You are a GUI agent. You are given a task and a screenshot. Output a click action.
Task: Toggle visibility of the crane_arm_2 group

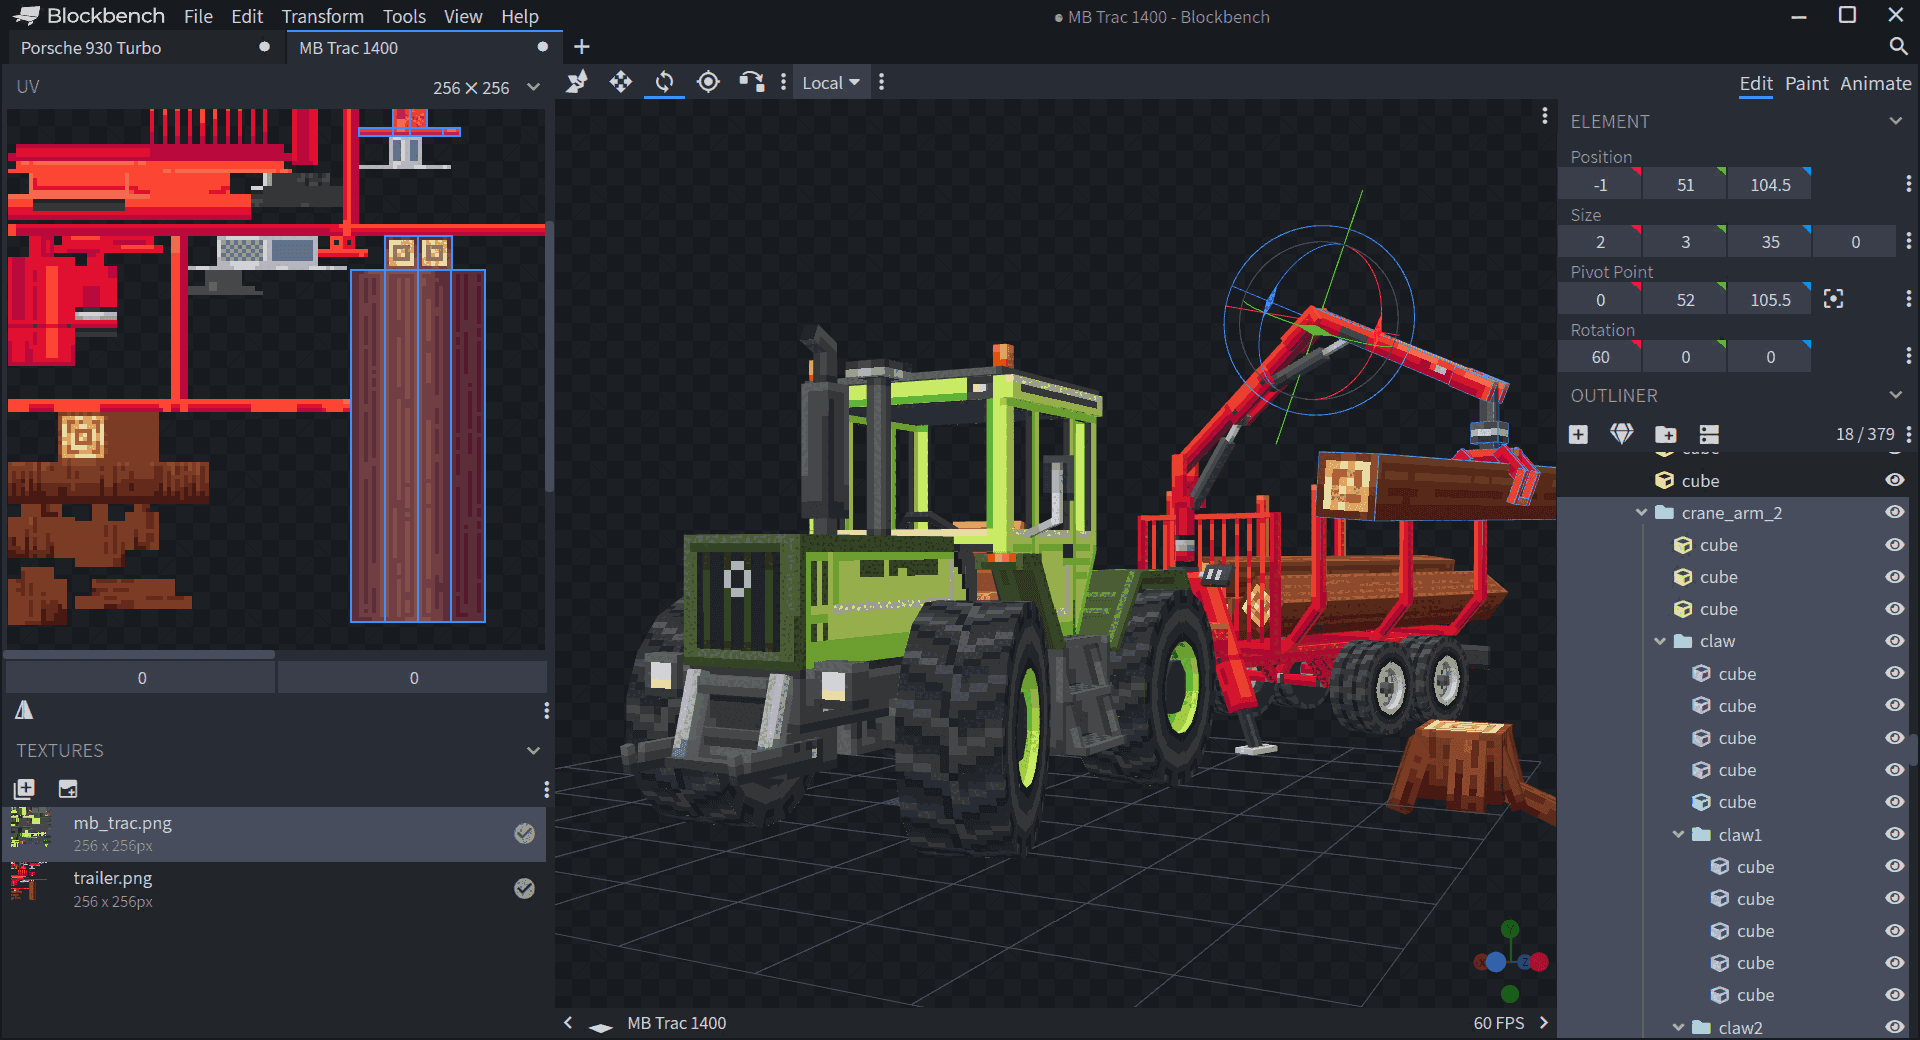coord(1895,512)
